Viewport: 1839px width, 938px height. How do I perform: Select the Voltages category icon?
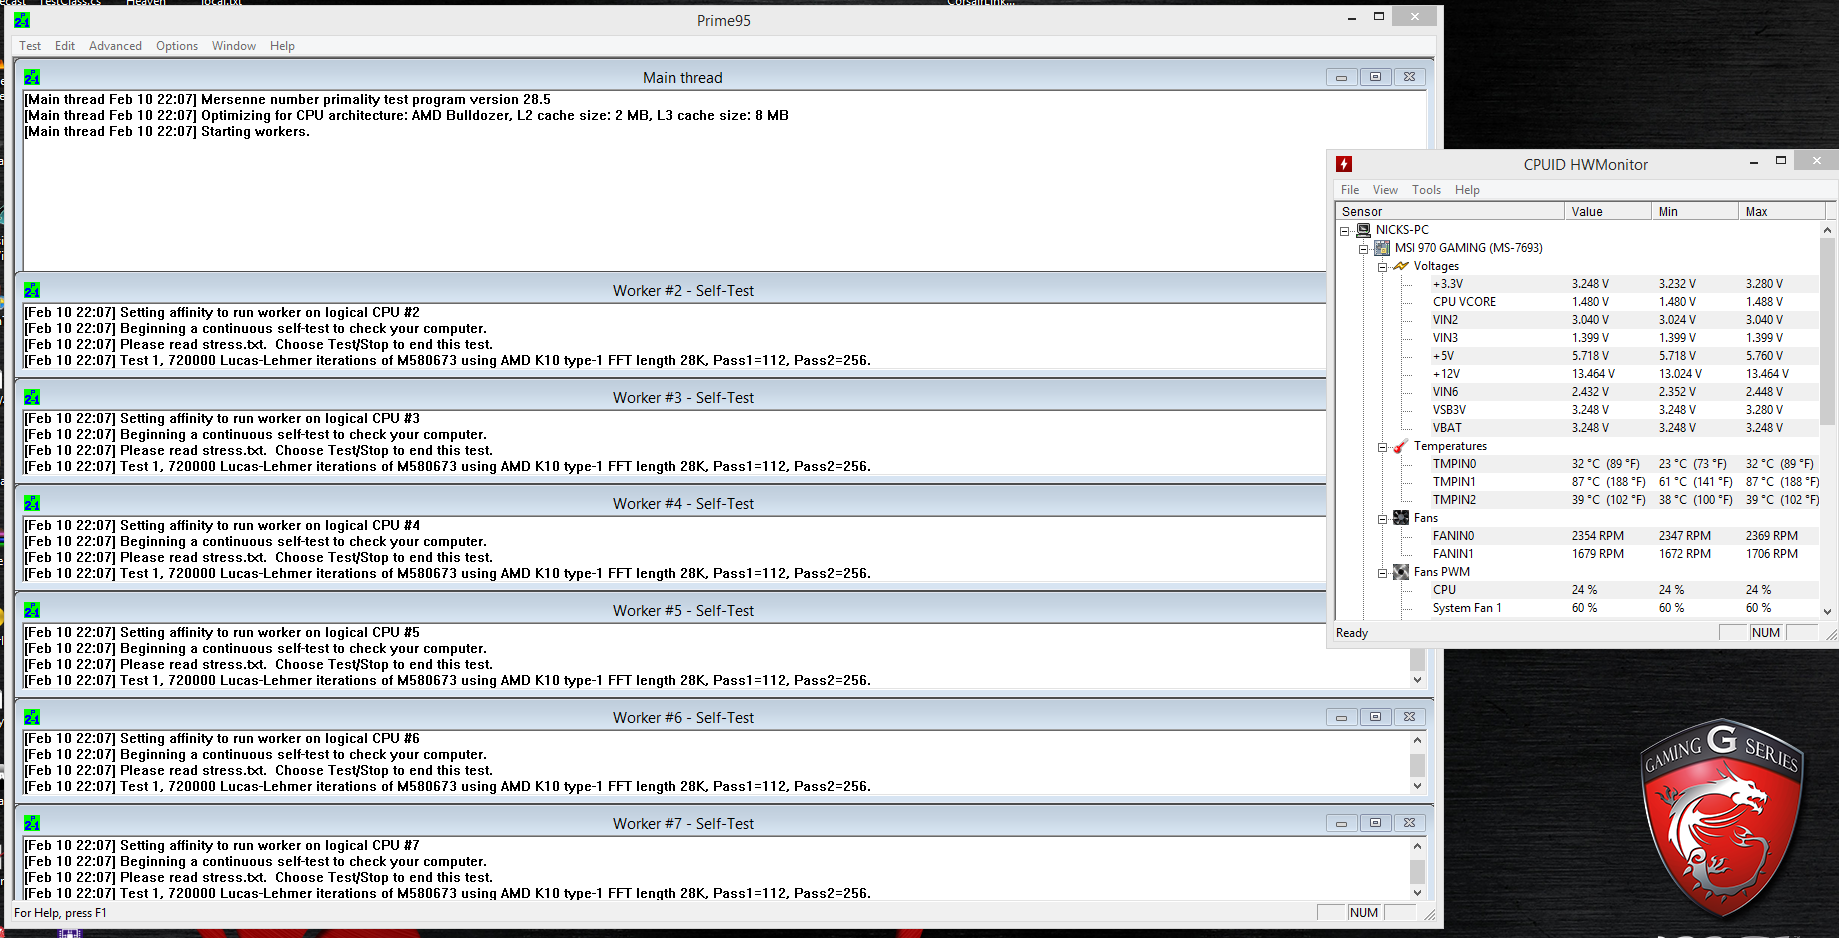tap(1401, 266)
